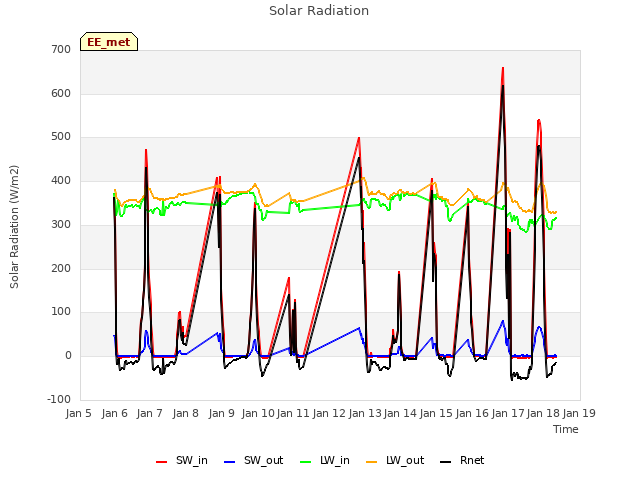The height and width of the screenshot is (480, 640).
Task: Click the Jan 15 x-axis label
Action: point(436,413)
